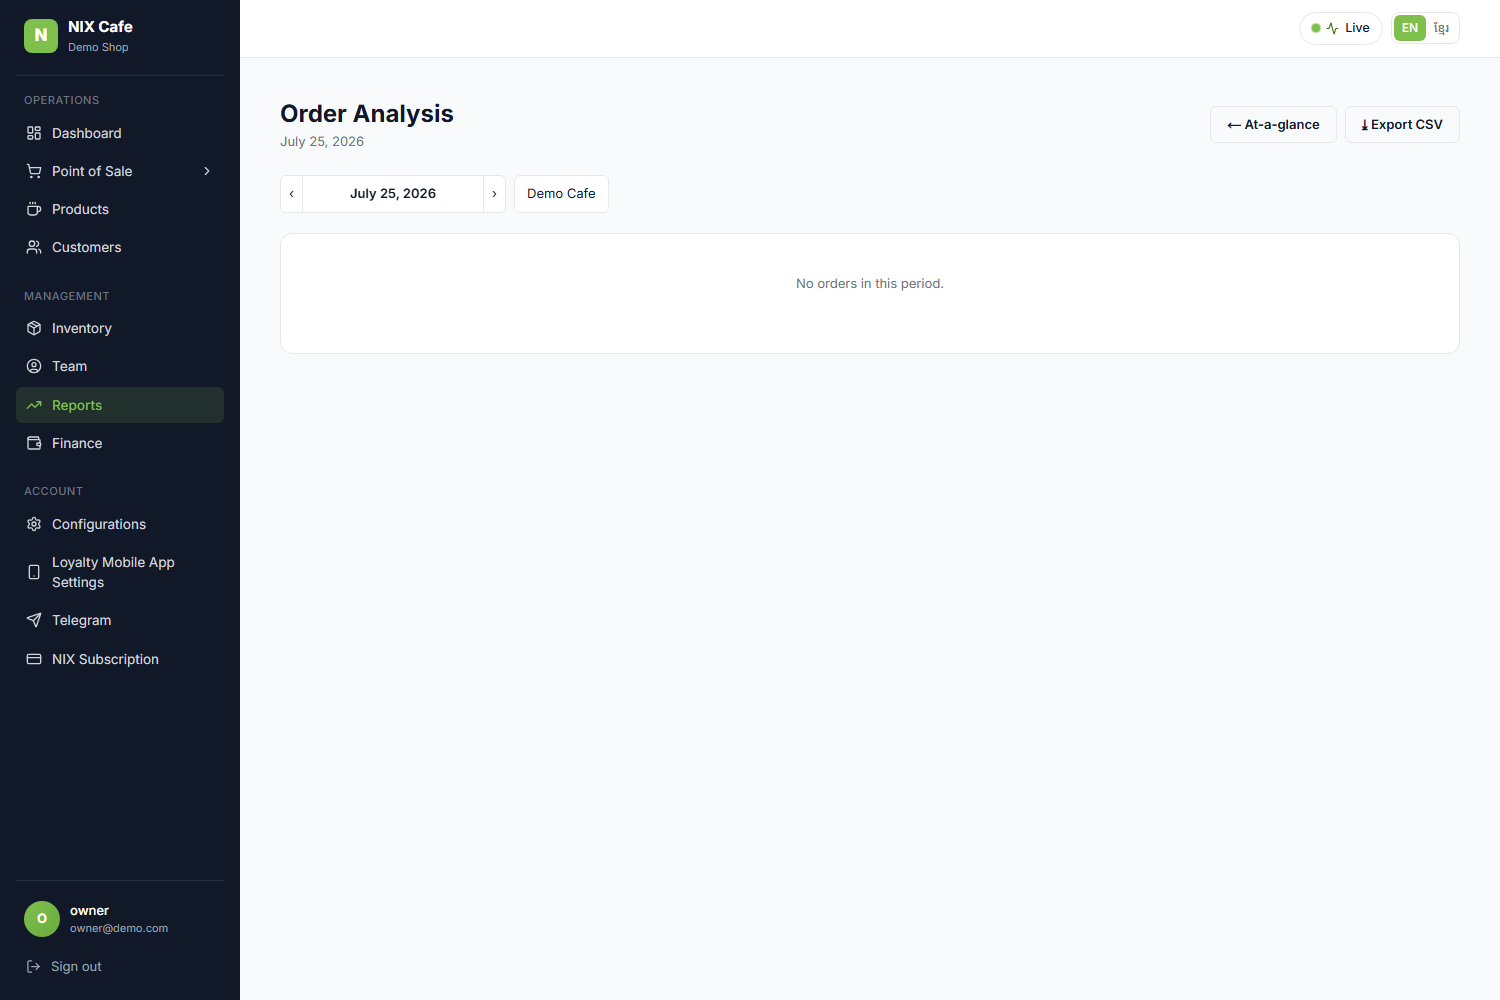Click the Demo Shop subtitle

[x=98, y=47]
